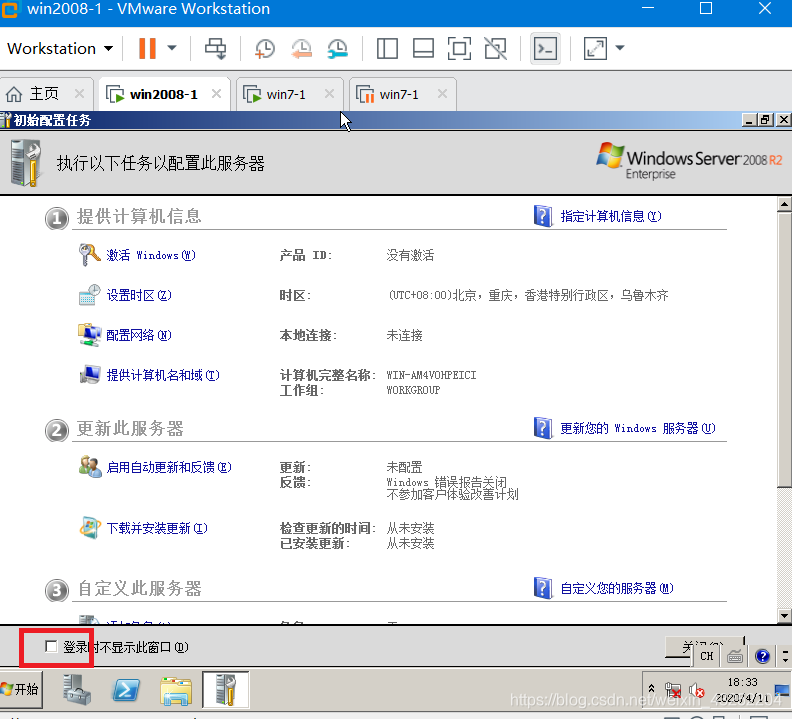The height and width of the screenshot is (719, 792).
Task: Open the snapshot manager
Action: pos(337,49)
